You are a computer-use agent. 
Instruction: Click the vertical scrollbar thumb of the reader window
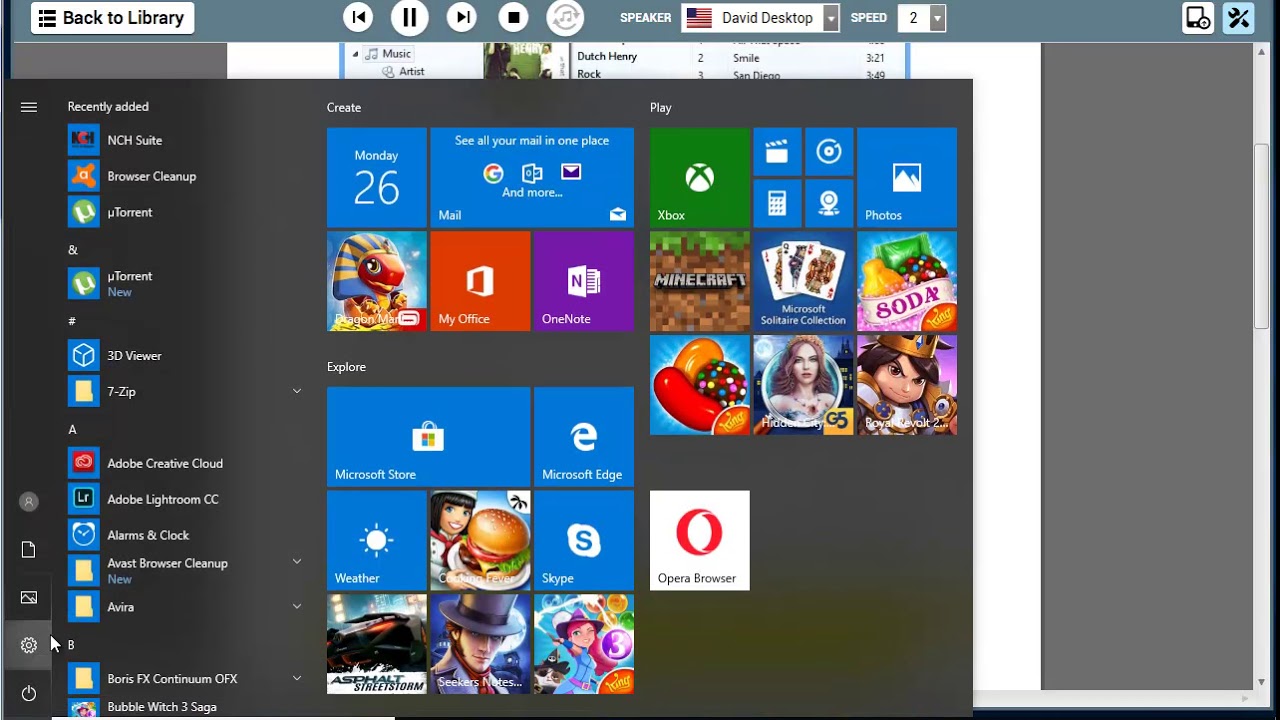[1262, 237]
